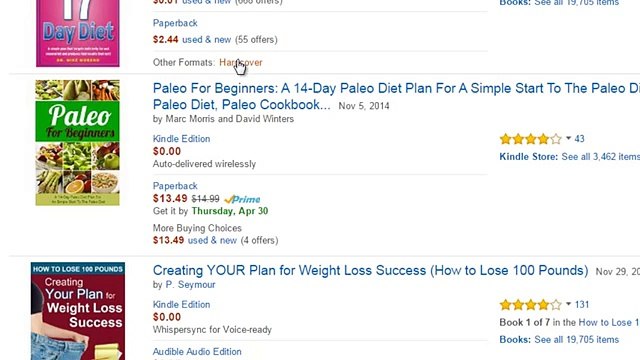This screenshot has width=640, height=360.
Task: See all 3,462 items in Kindle Store
Action: [600, 157]
